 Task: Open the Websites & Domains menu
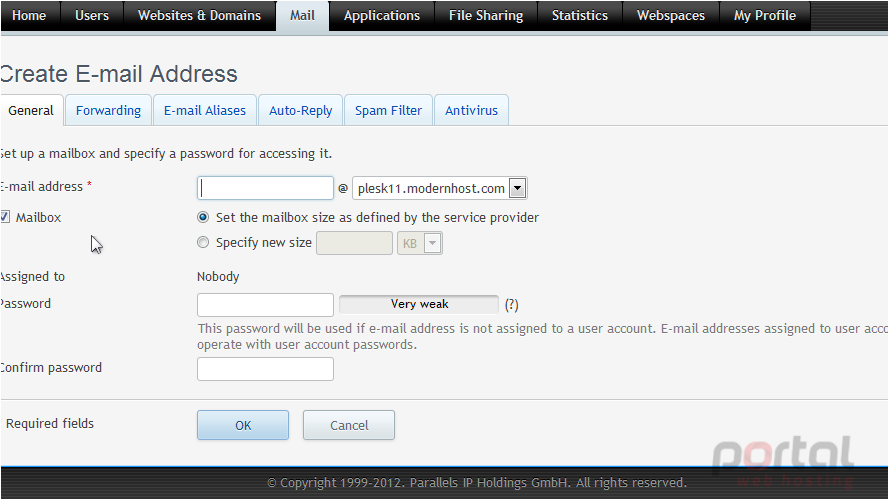tap(200, 16)
